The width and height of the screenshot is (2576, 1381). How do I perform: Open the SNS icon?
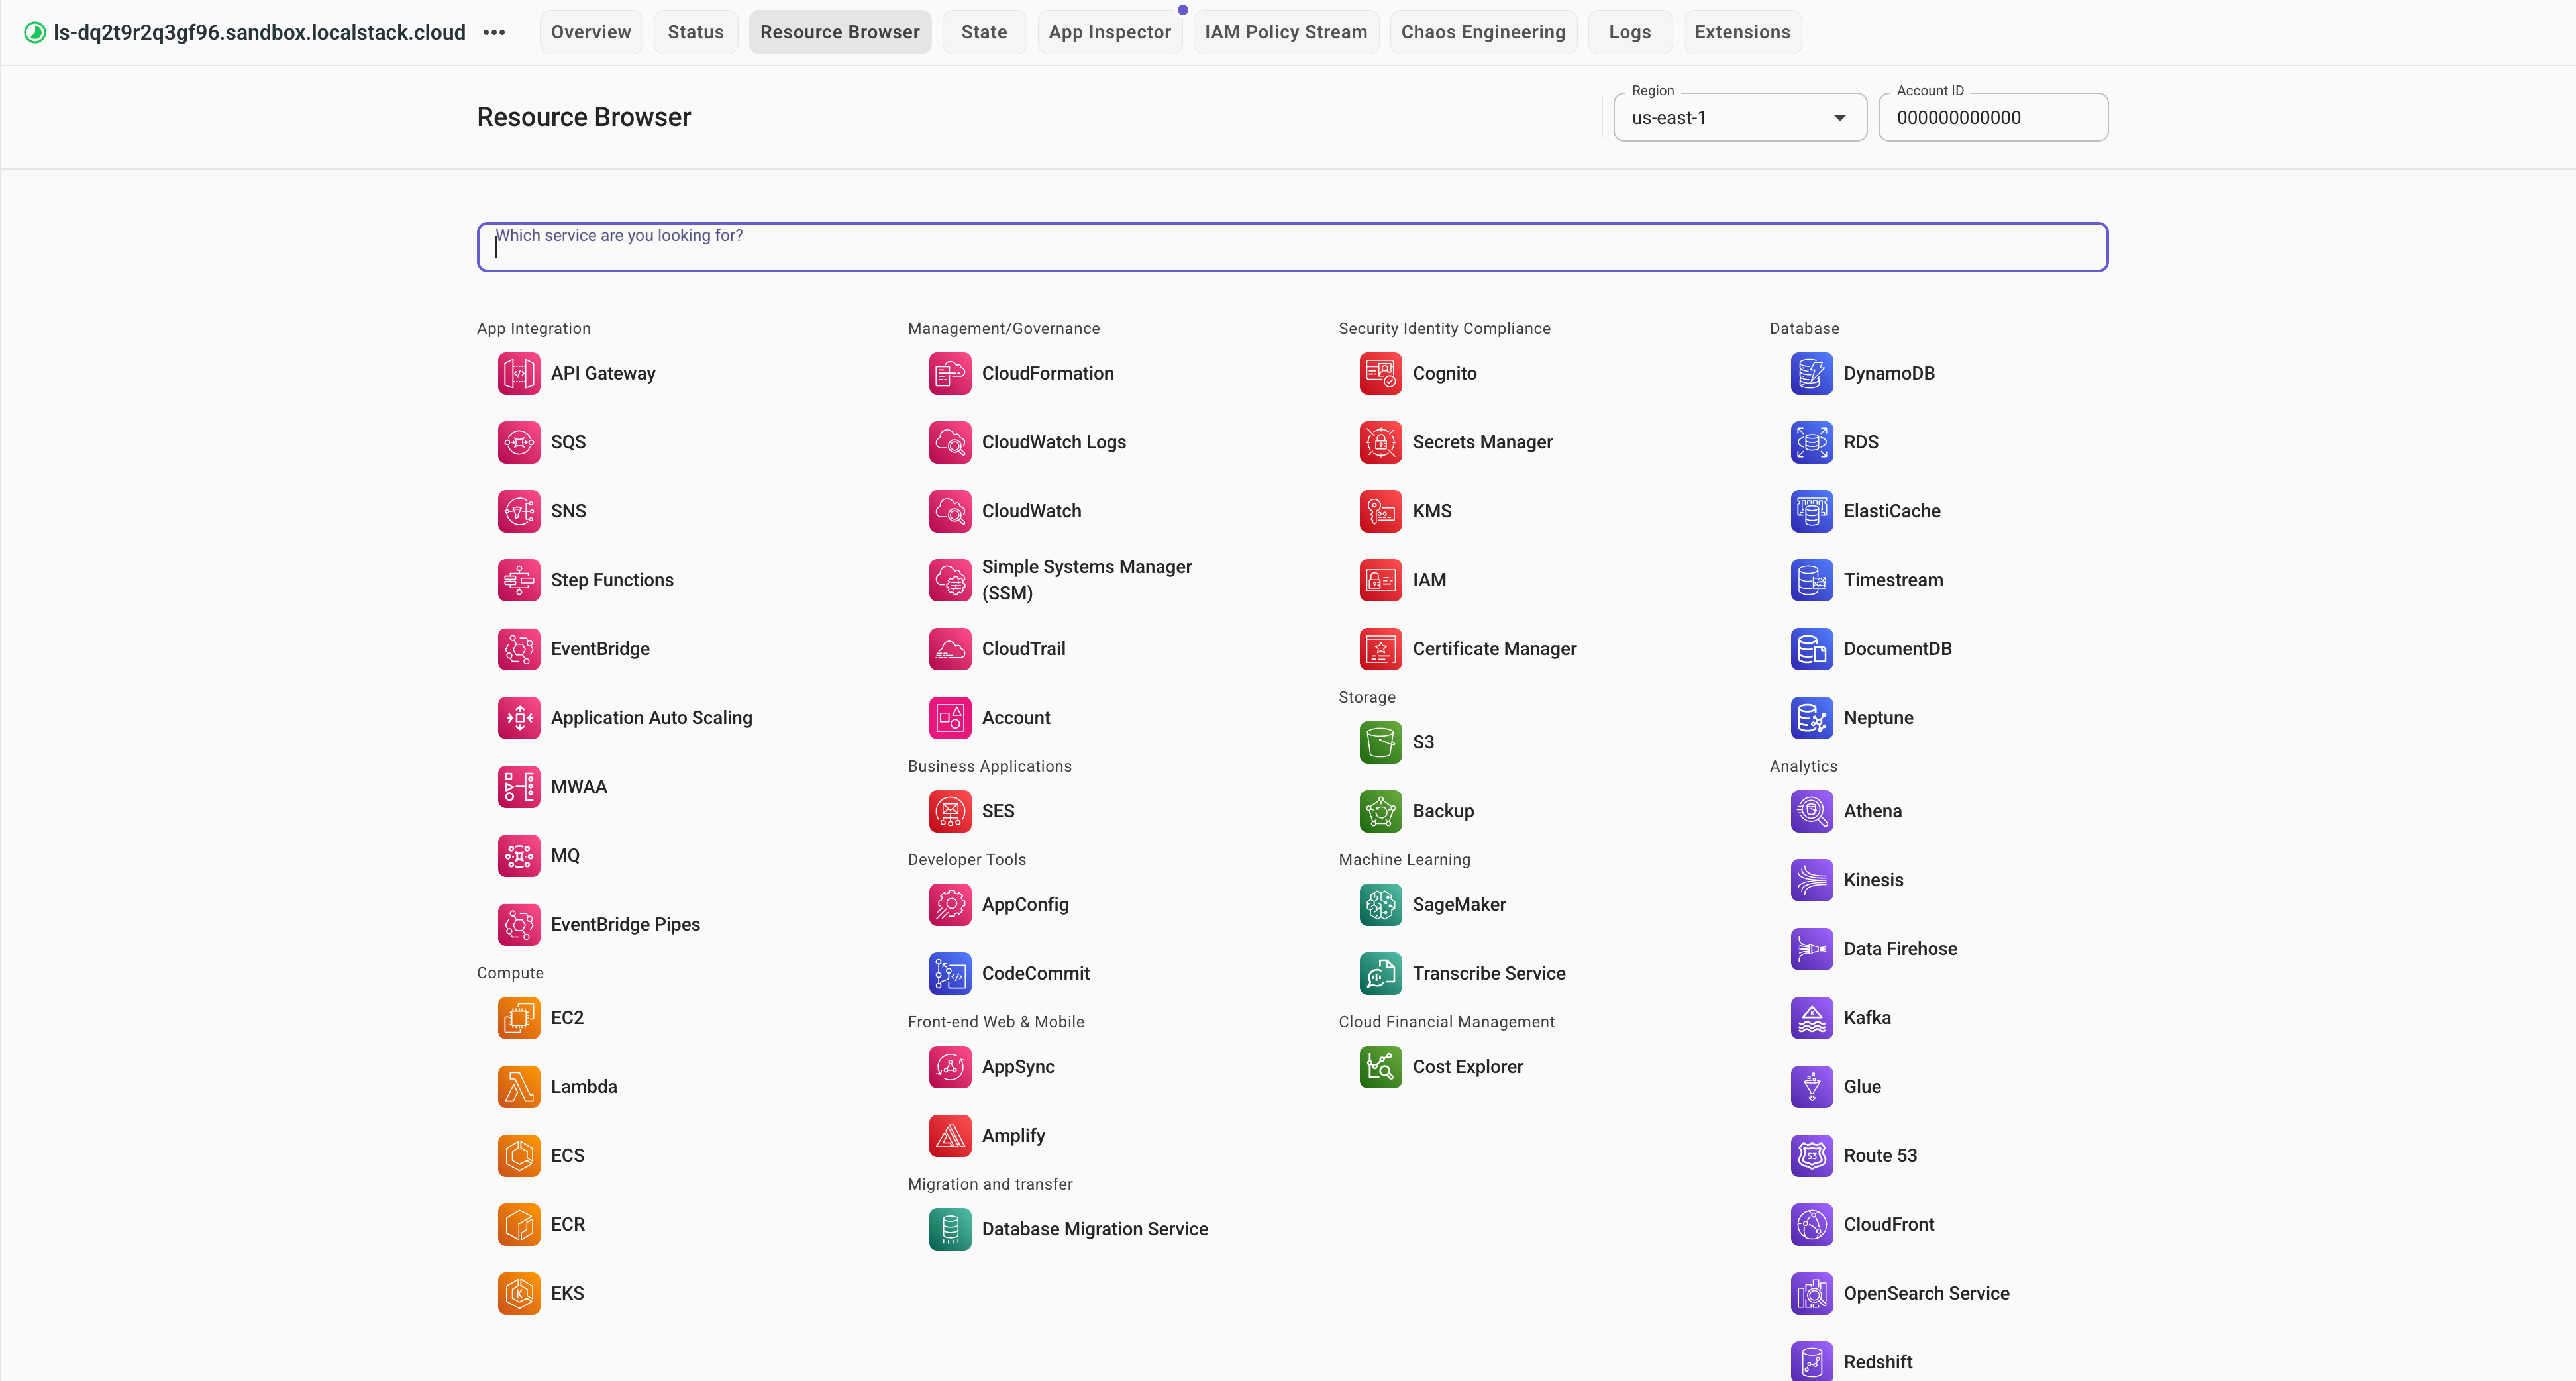coord(519,512)
